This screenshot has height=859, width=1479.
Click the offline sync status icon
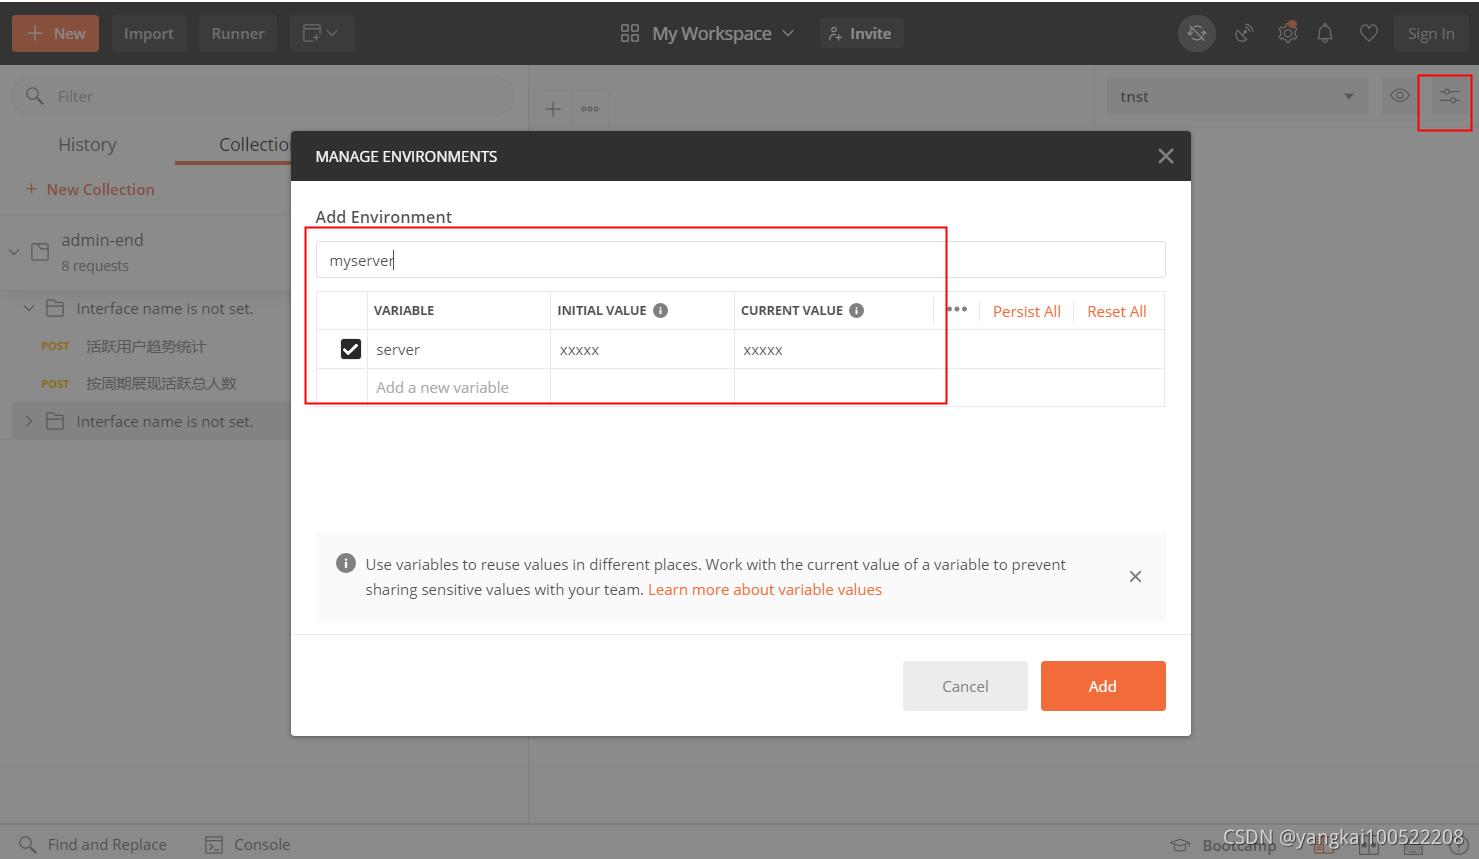point(1197,33)
